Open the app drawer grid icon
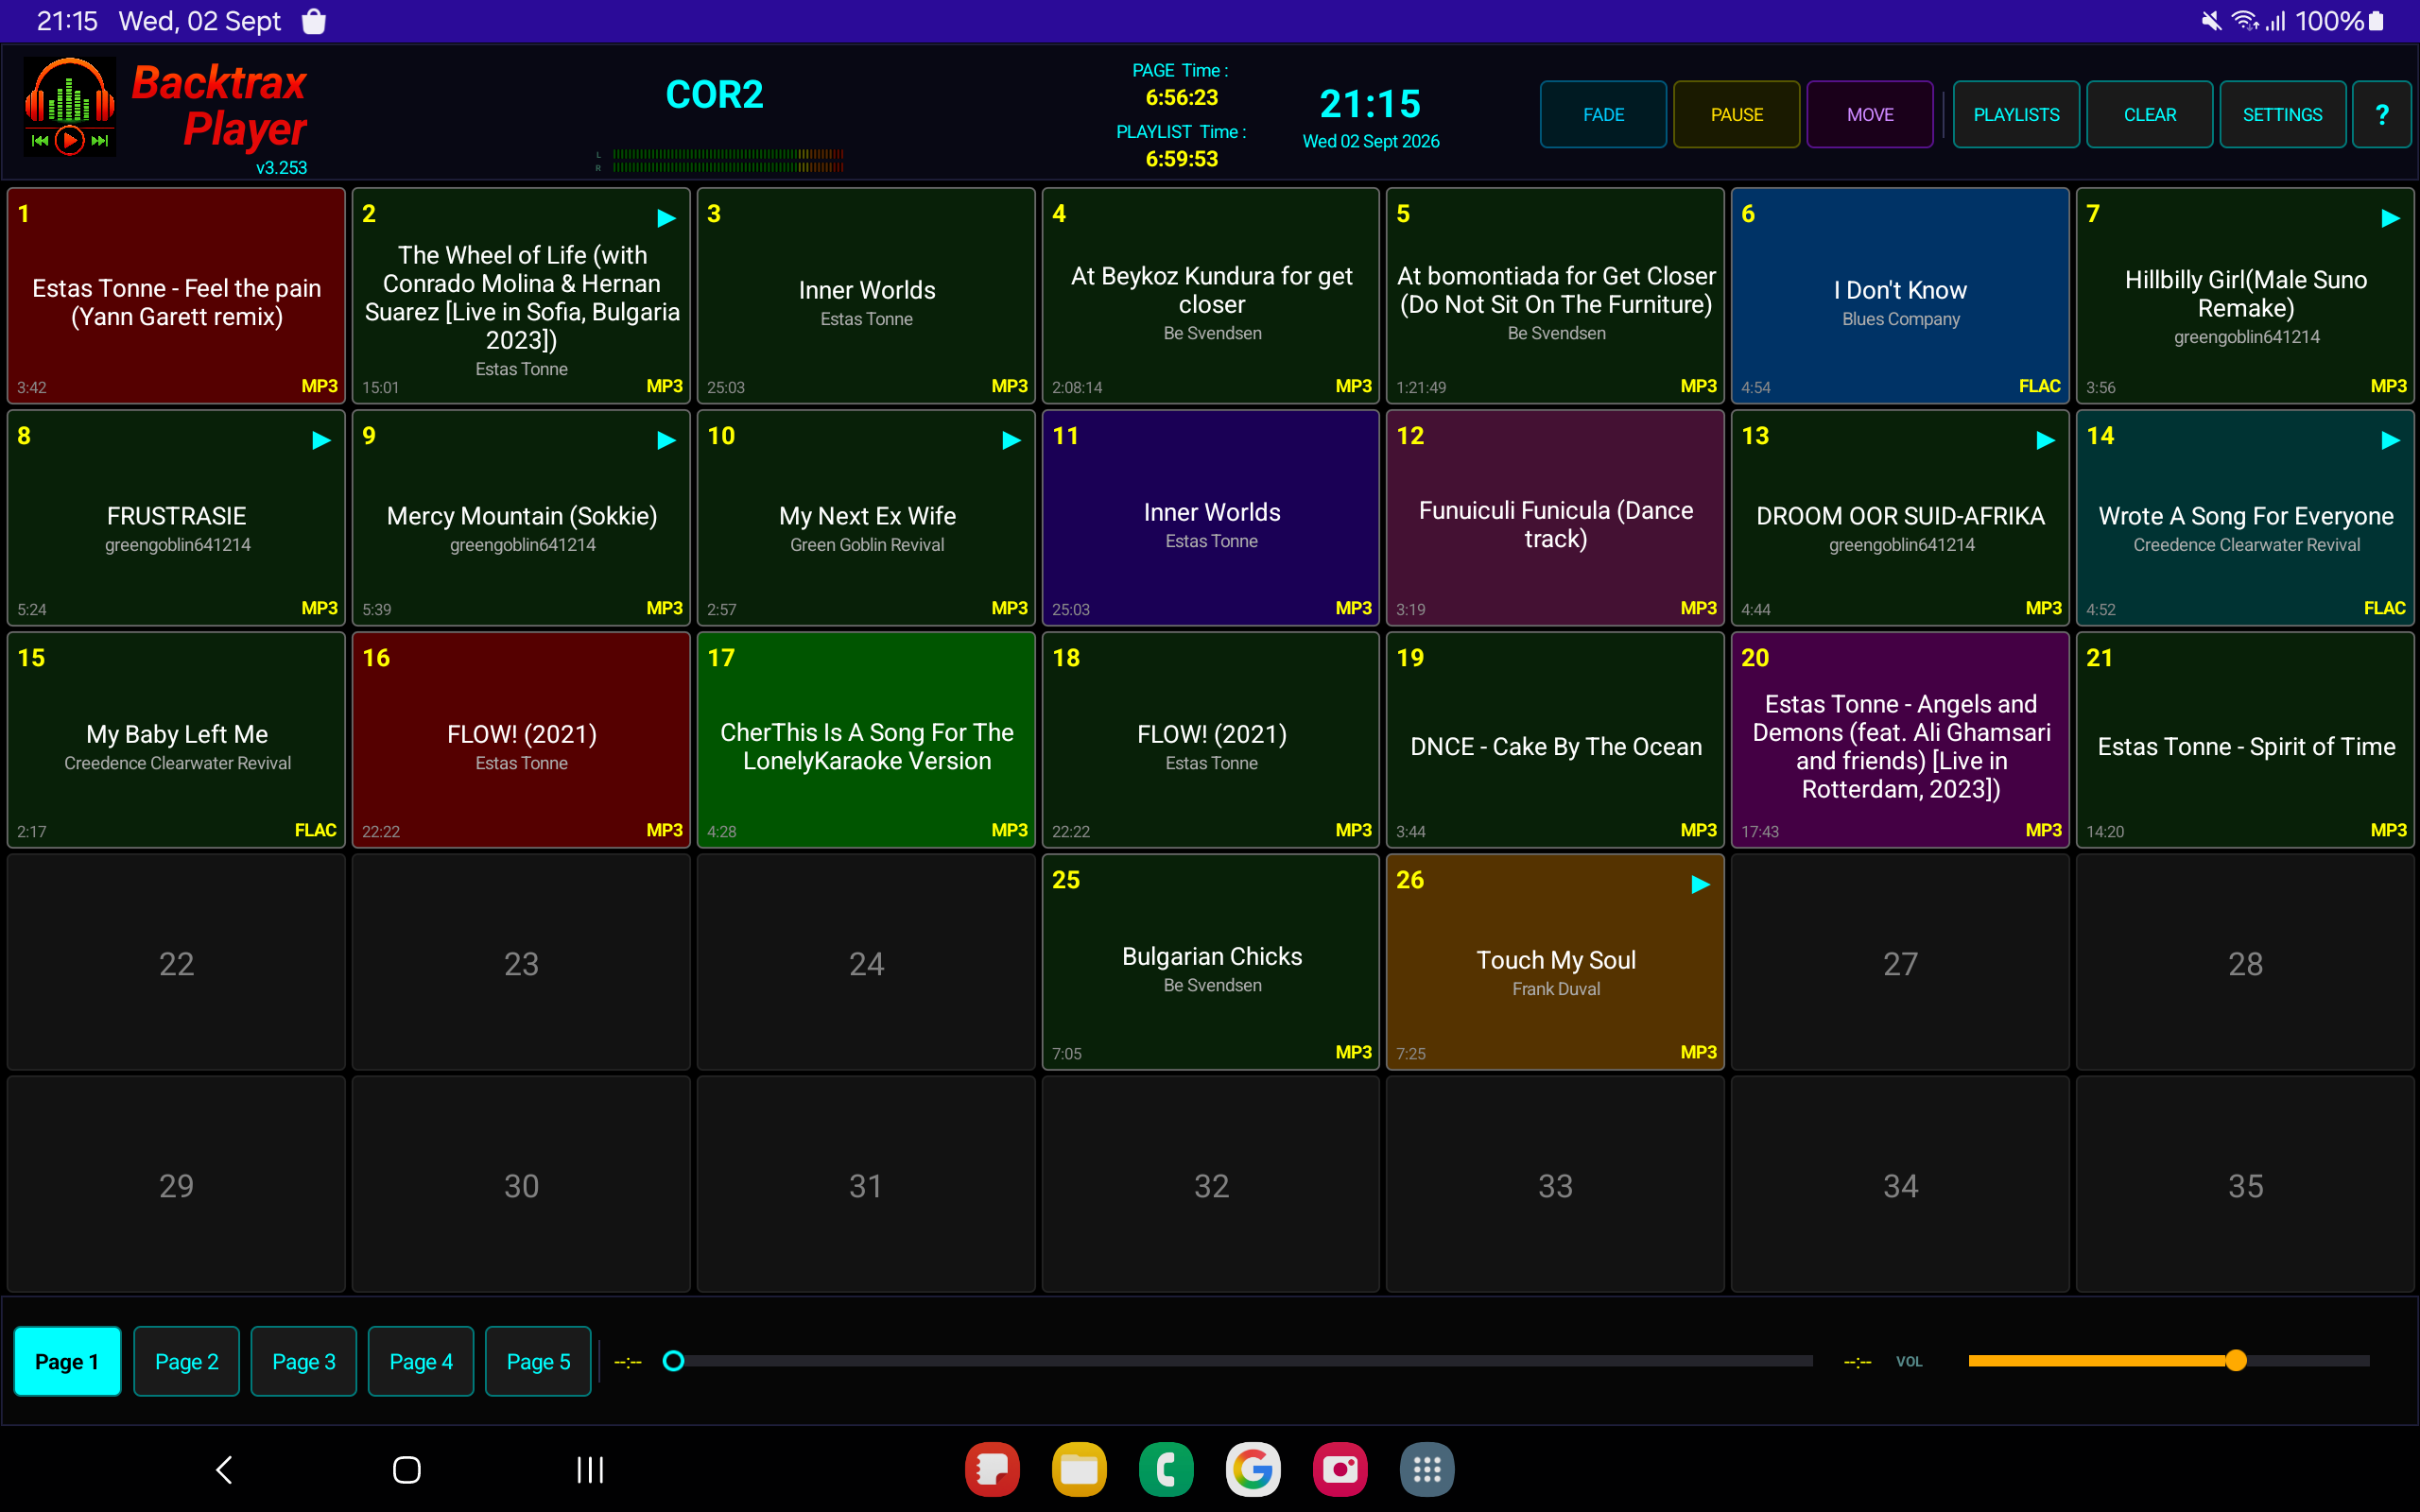This screenshot has width=2420, height=1512. [1427, 1469]
